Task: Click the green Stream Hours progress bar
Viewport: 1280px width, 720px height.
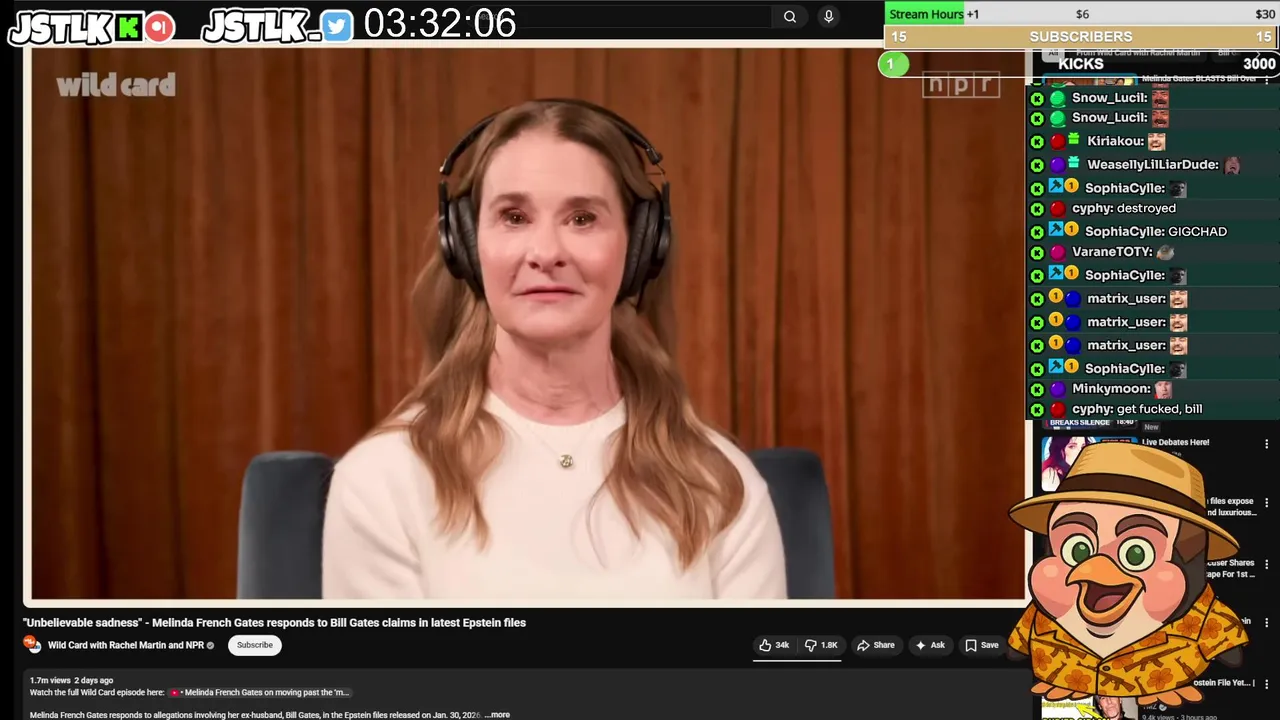Action: [925, 14]
